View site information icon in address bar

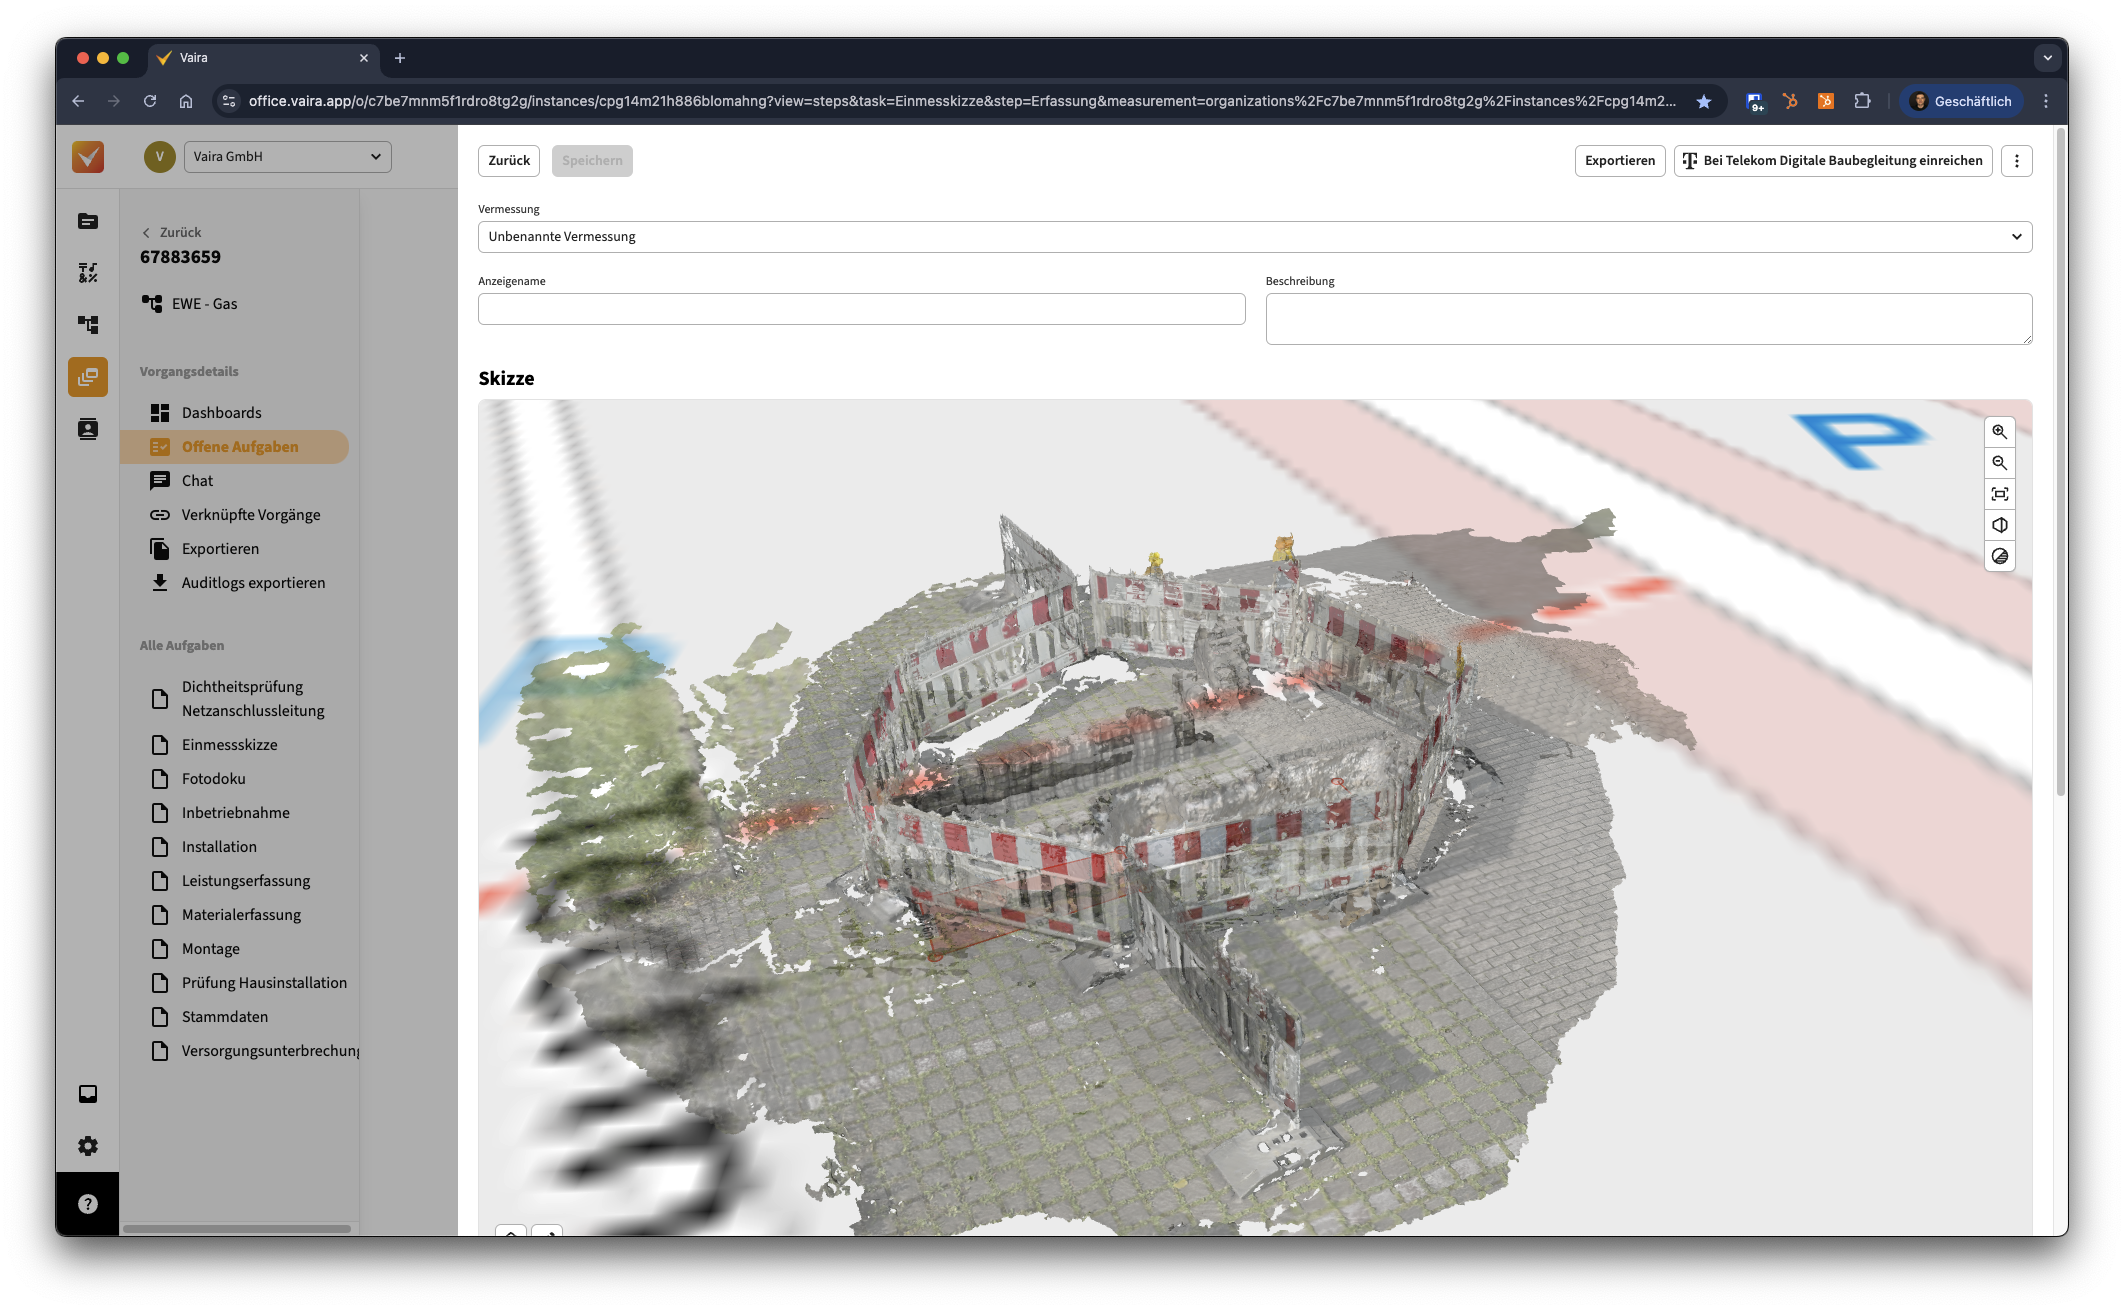tap(229, 101)
